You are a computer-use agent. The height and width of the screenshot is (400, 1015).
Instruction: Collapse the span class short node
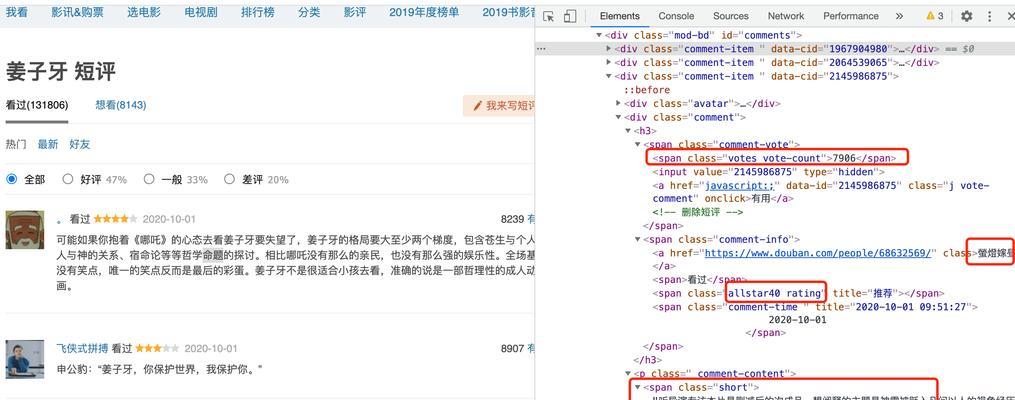pos(638,387)
